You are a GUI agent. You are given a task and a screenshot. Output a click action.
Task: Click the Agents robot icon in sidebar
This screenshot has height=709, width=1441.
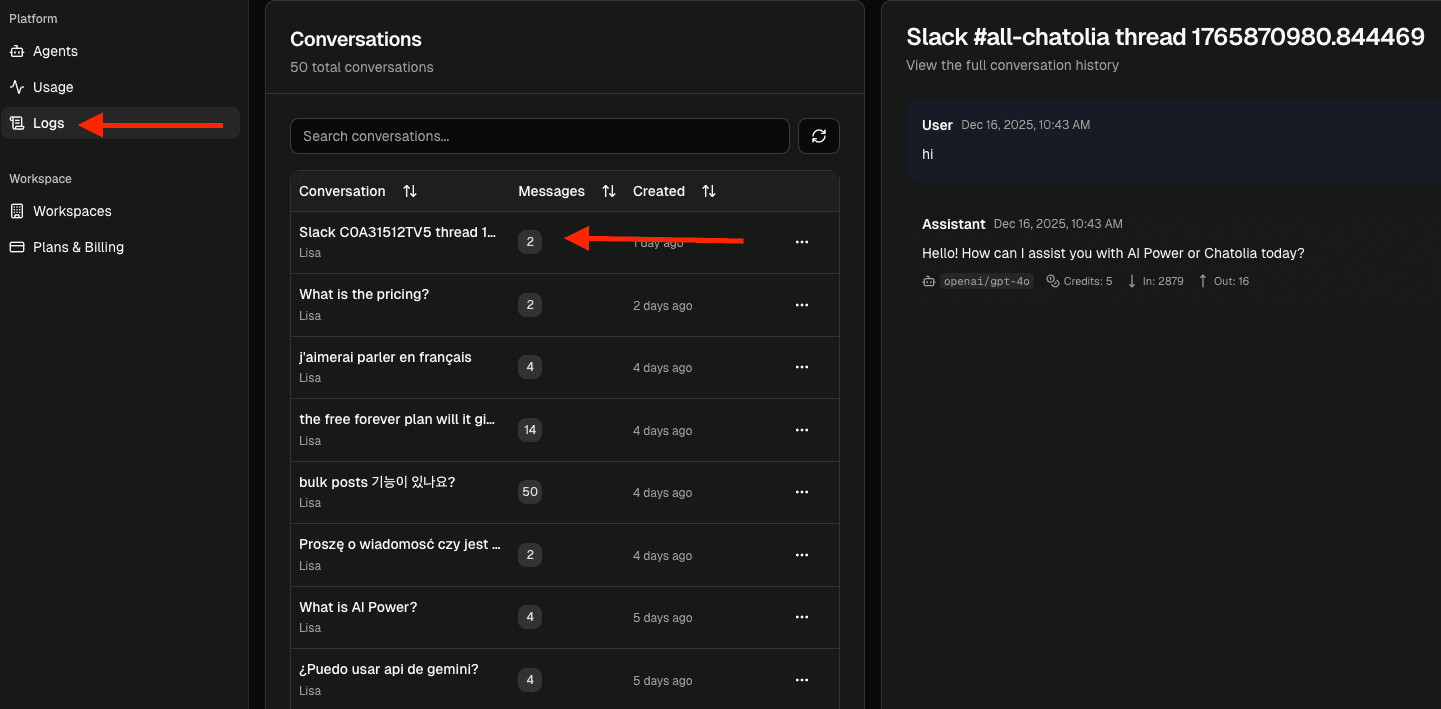coord(17,51)
